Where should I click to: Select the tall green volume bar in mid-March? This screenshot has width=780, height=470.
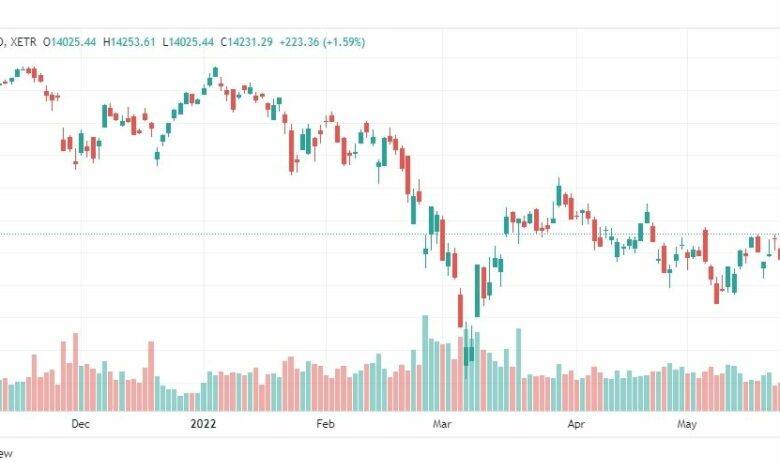coord(518,370)
